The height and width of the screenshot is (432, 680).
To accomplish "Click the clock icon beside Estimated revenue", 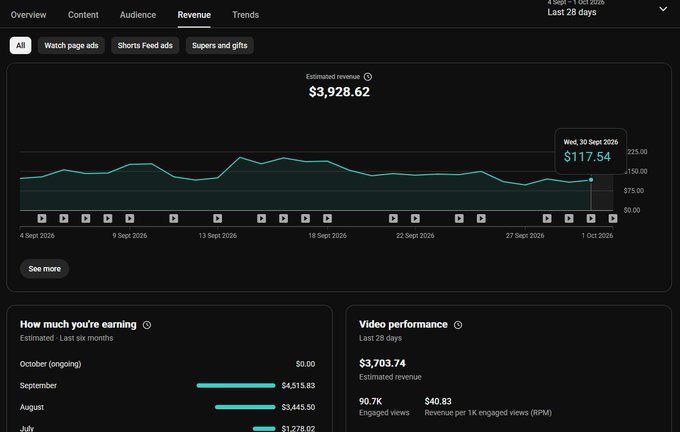I will click(x=368, y=77).
